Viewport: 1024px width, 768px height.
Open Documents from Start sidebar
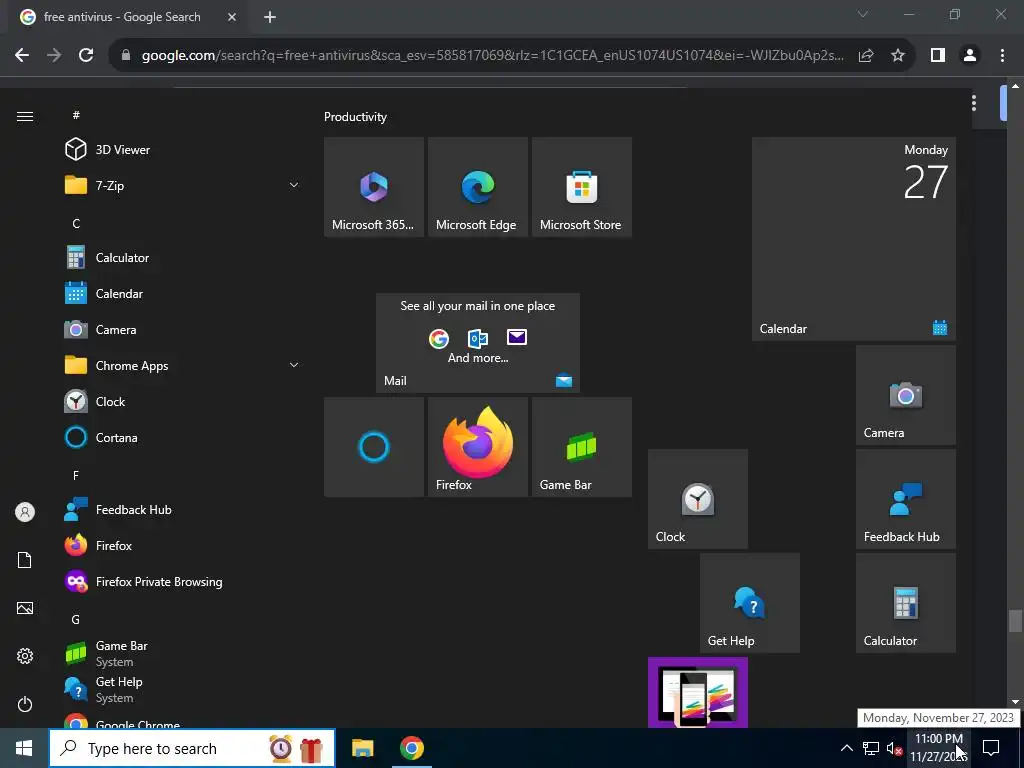coord(25,560)
